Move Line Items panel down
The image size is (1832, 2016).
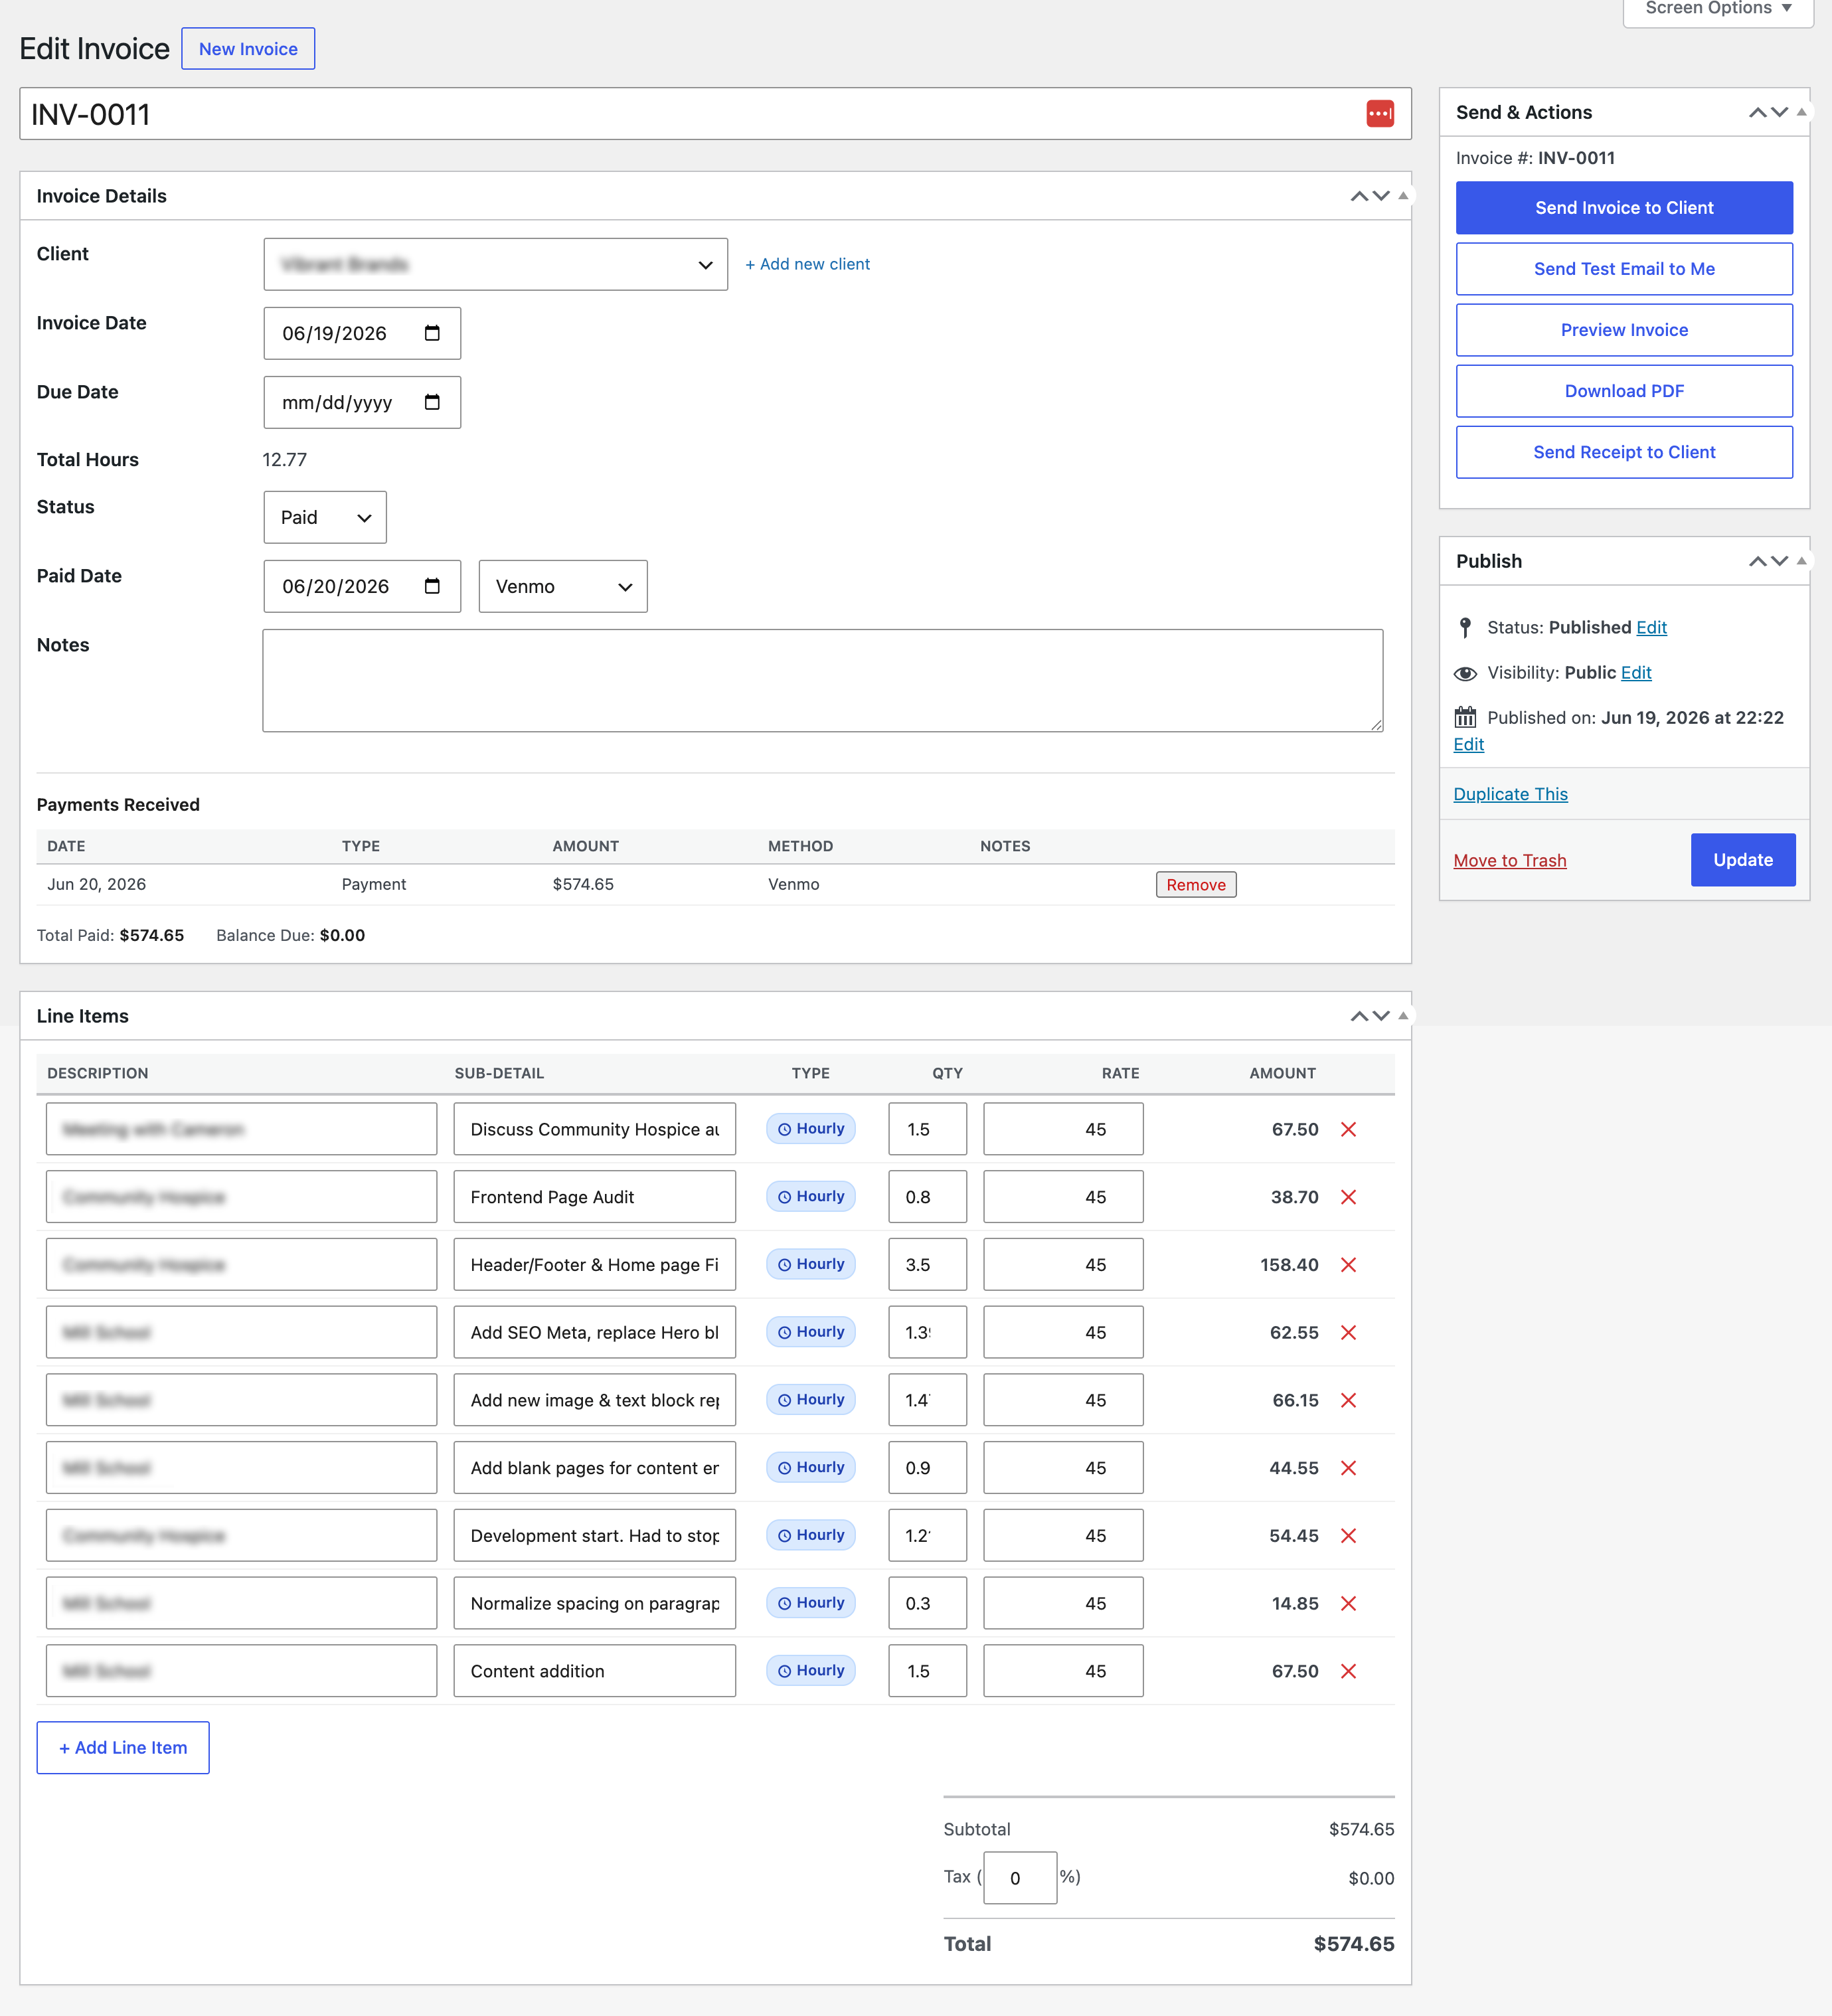click(x=1381, y=1016)
